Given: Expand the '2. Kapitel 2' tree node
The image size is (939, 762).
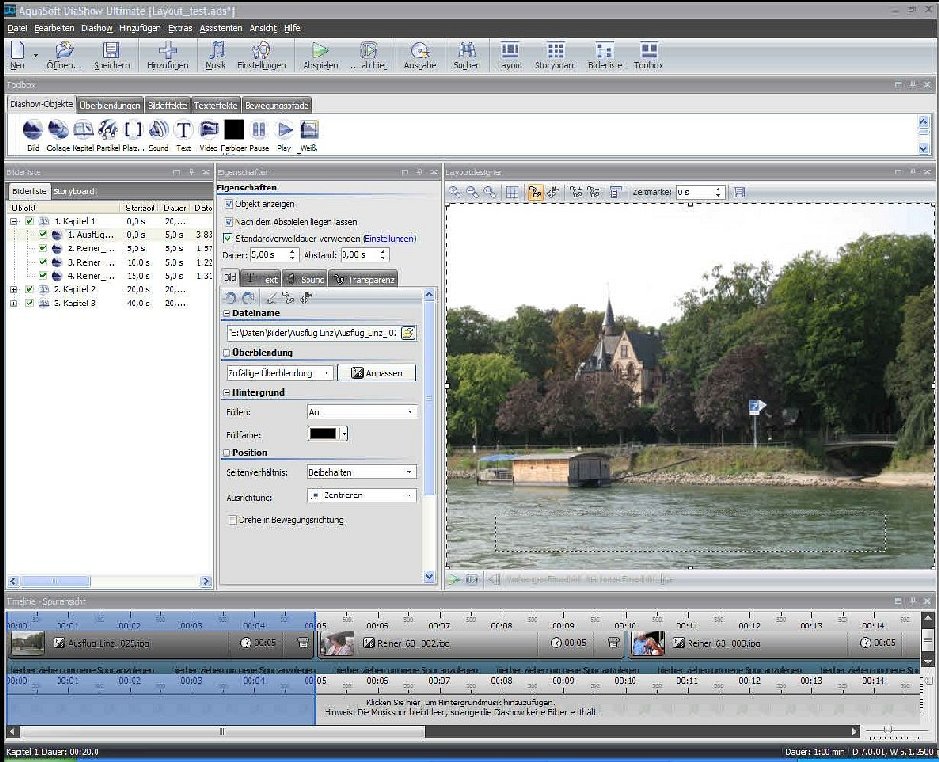Looking at the screenshot, I should click(14, 289).
